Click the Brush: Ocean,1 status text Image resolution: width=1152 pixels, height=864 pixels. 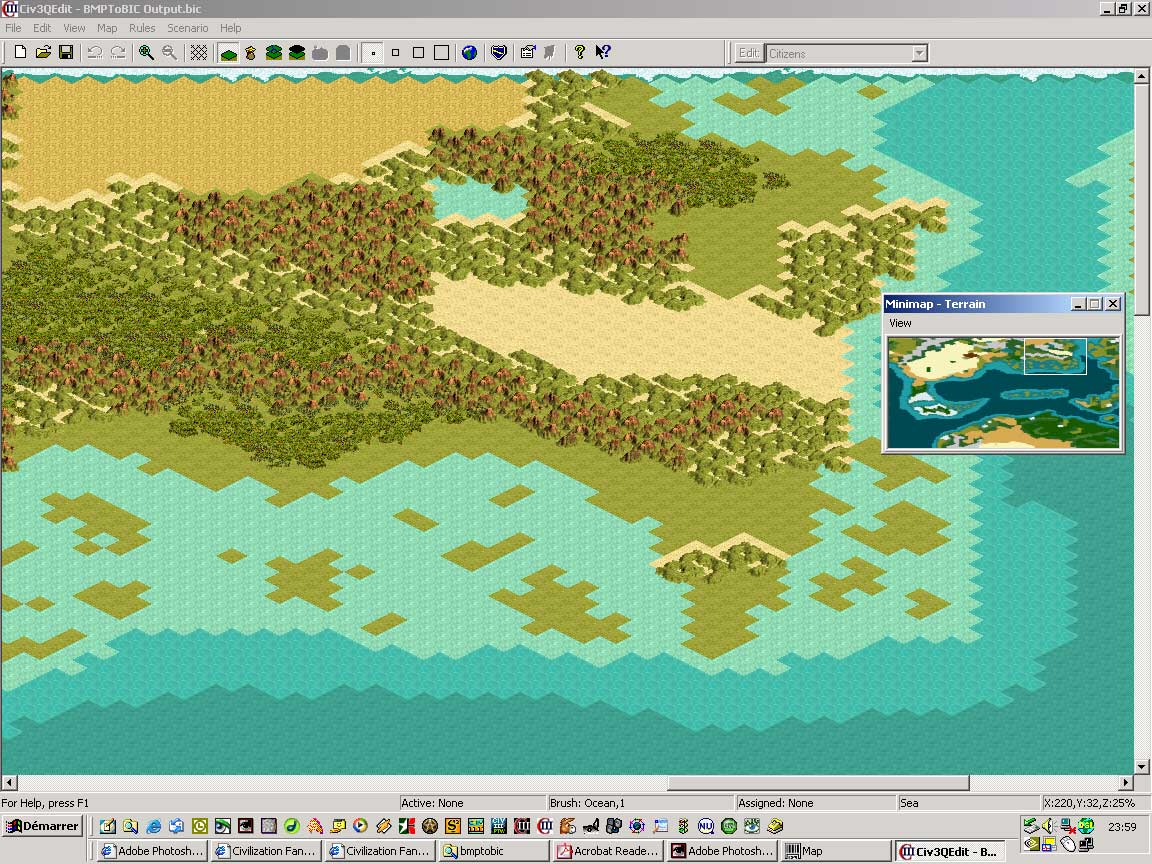(x=587, y=803)
